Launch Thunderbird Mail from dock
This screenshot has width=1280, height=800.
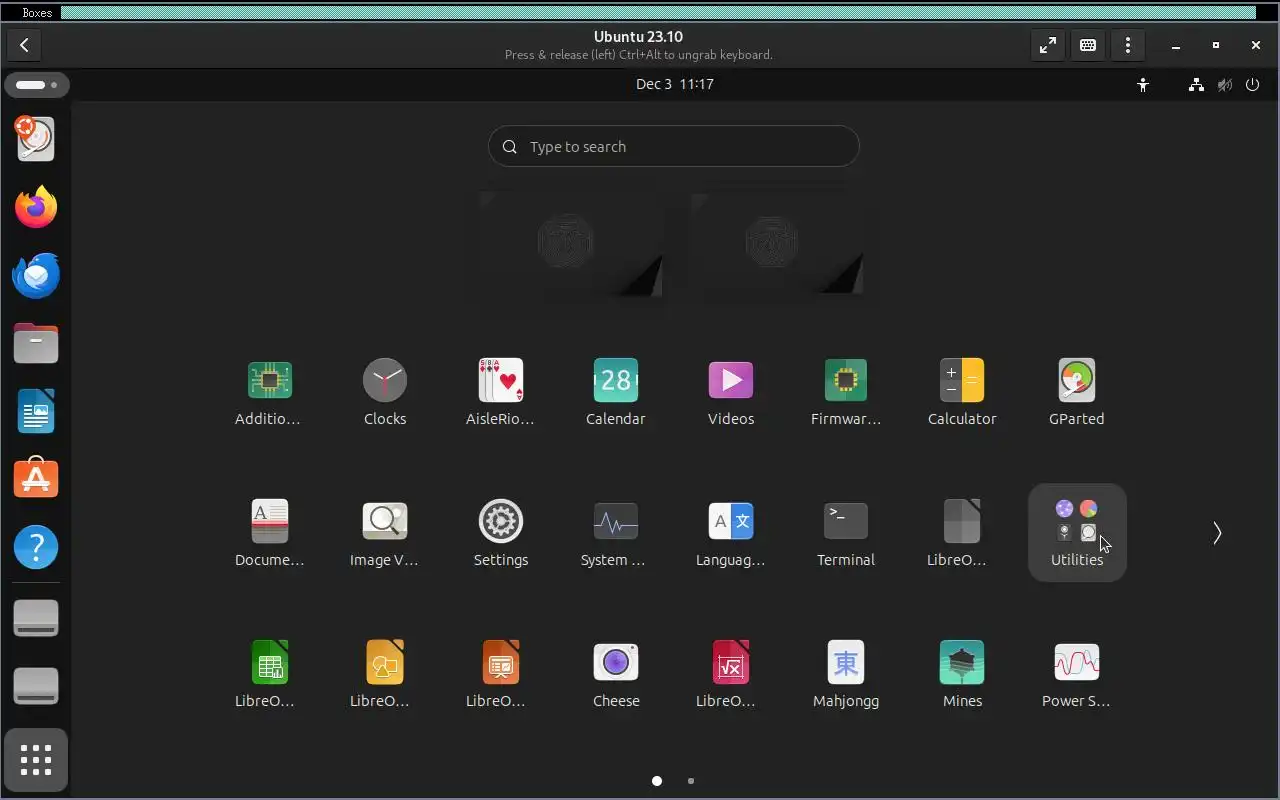click(36, 275)
